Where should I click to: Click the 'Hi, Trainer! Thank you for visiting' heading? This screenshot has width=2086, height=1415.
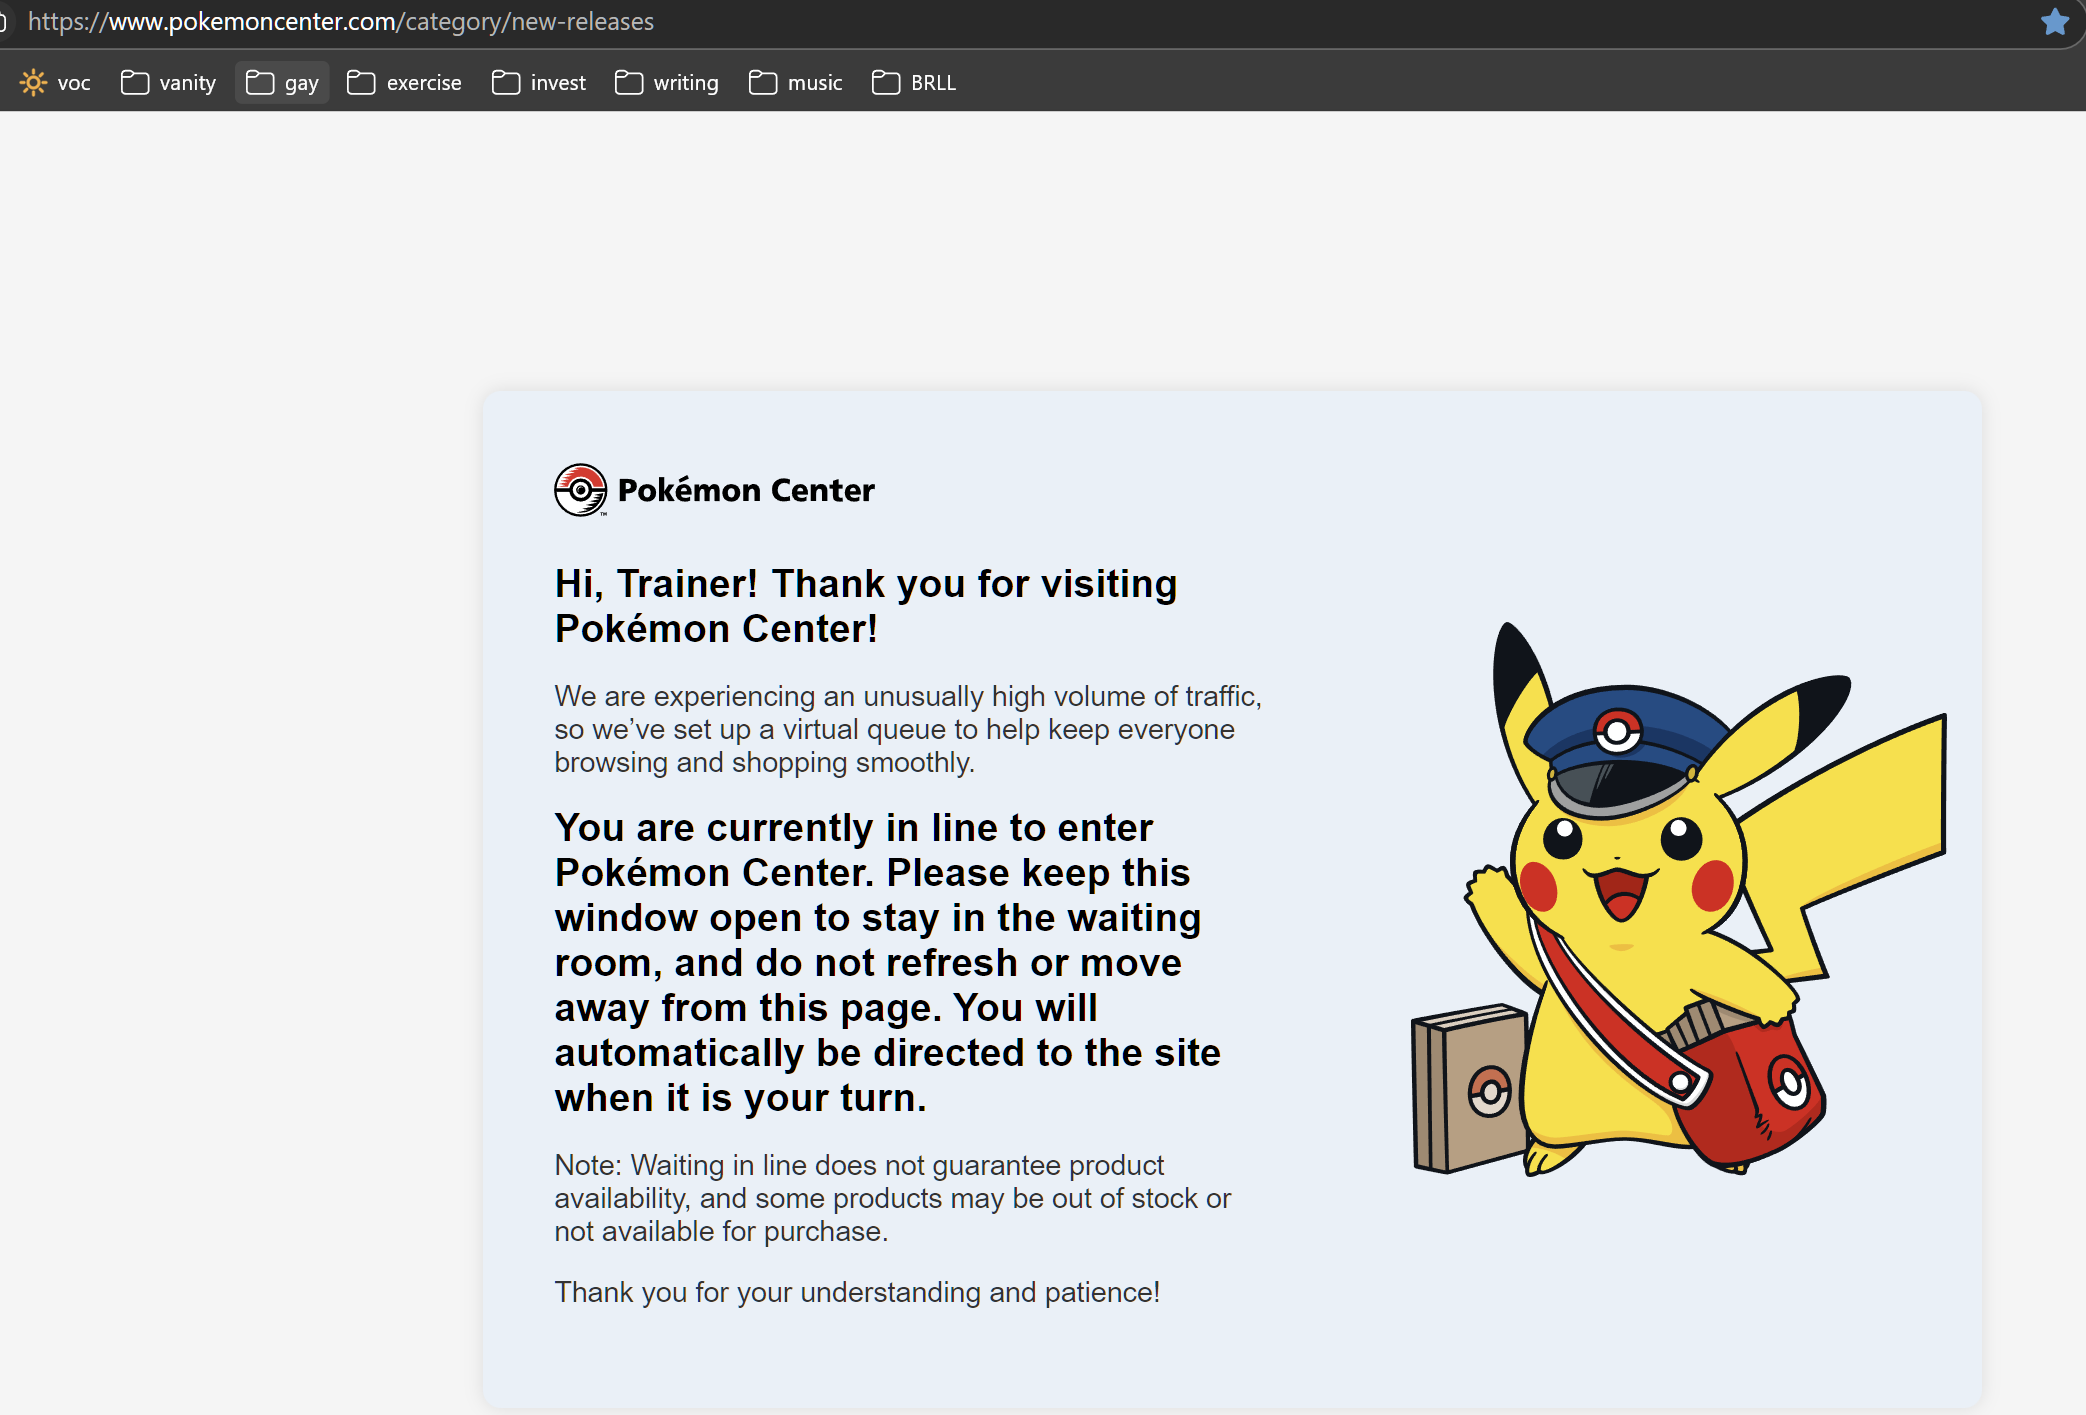pos(866,606)
